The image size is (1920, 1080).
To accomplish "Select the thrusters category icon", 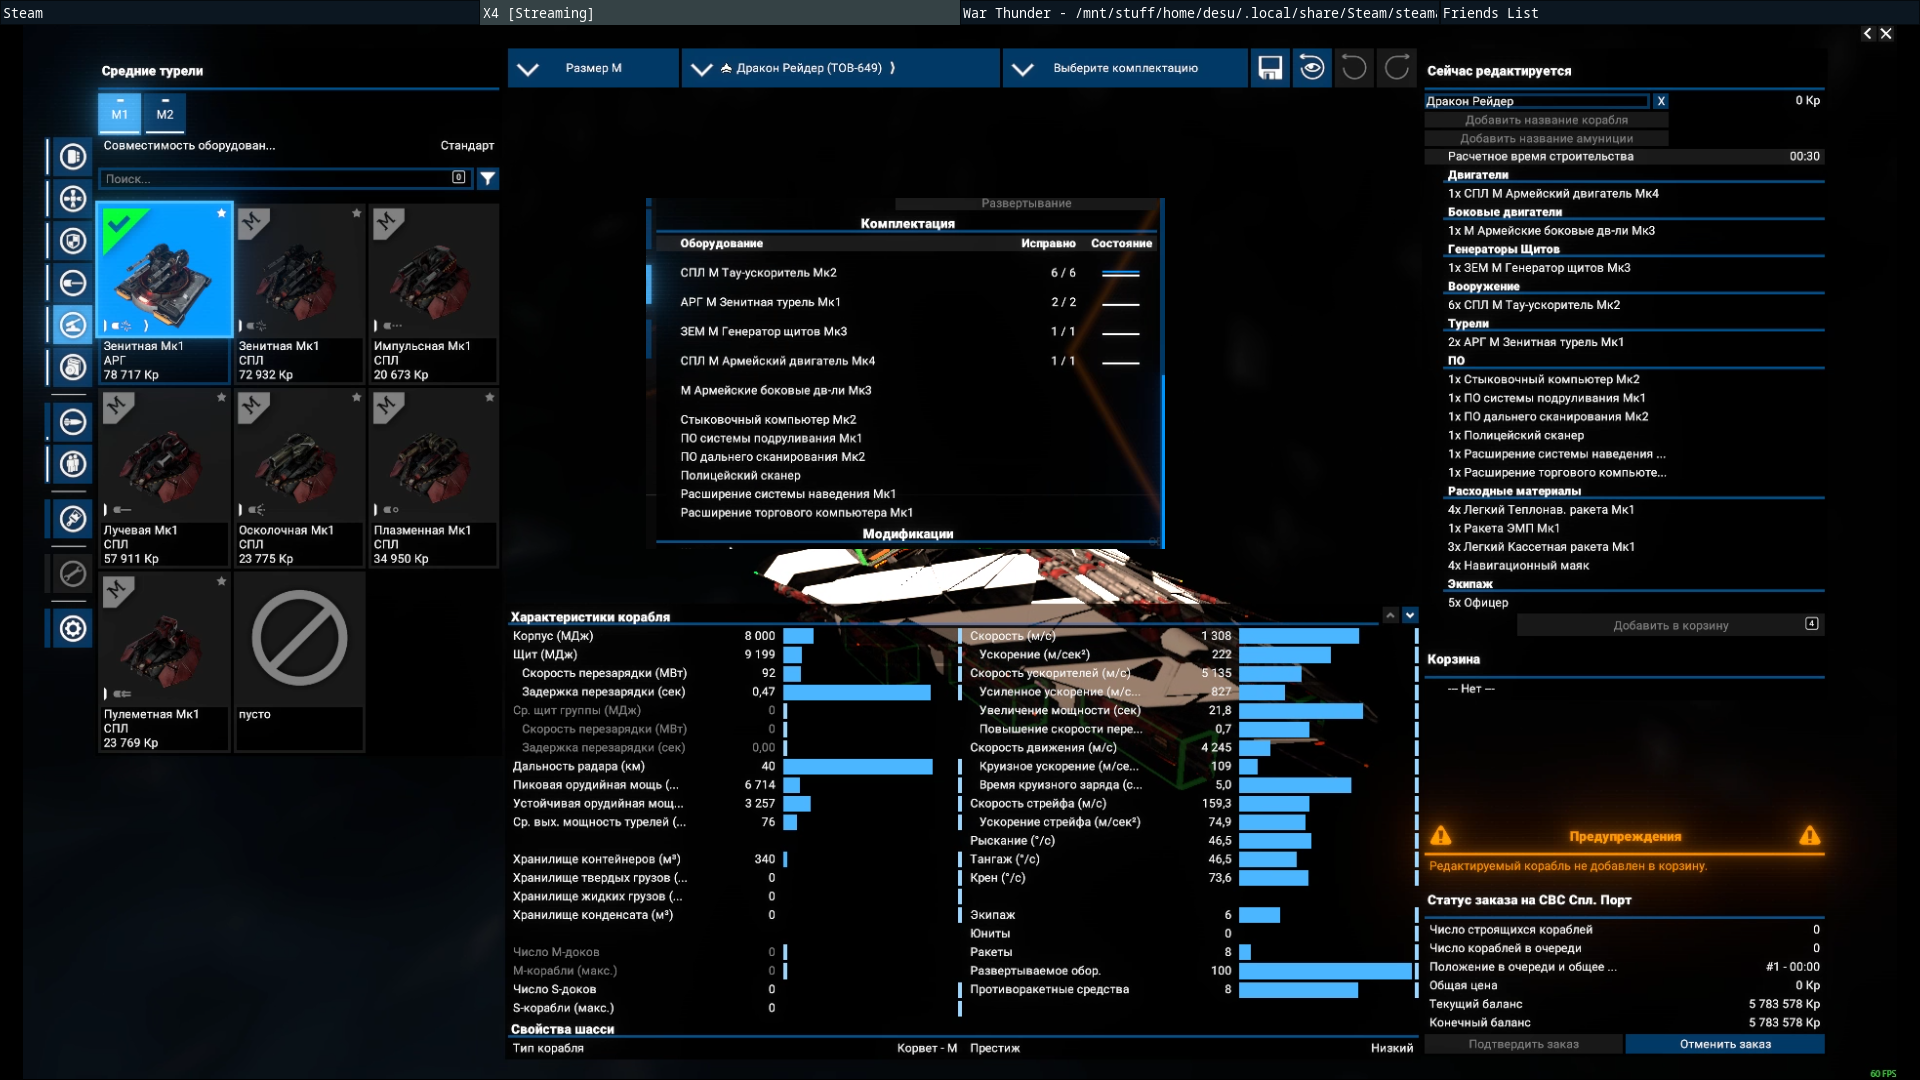I will click(72, 199).
